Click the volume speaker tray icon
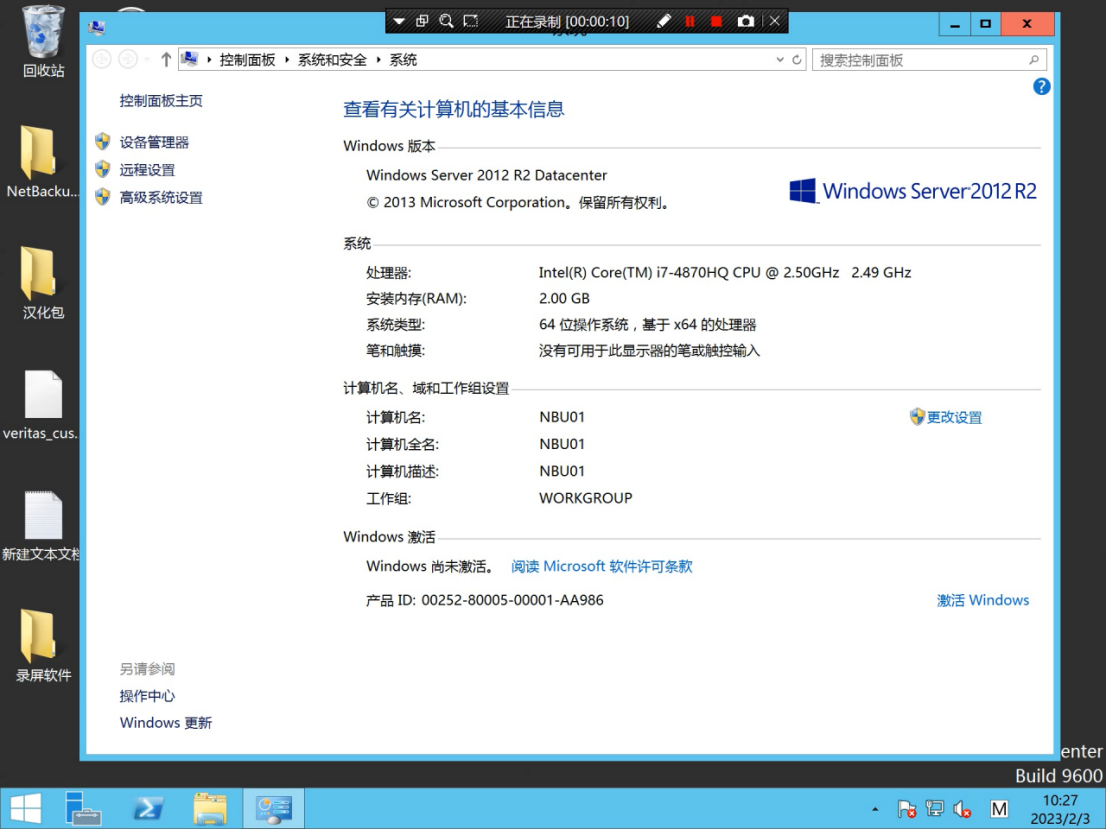The width and height of the screenshot is (1106, 830). [962, 809]
